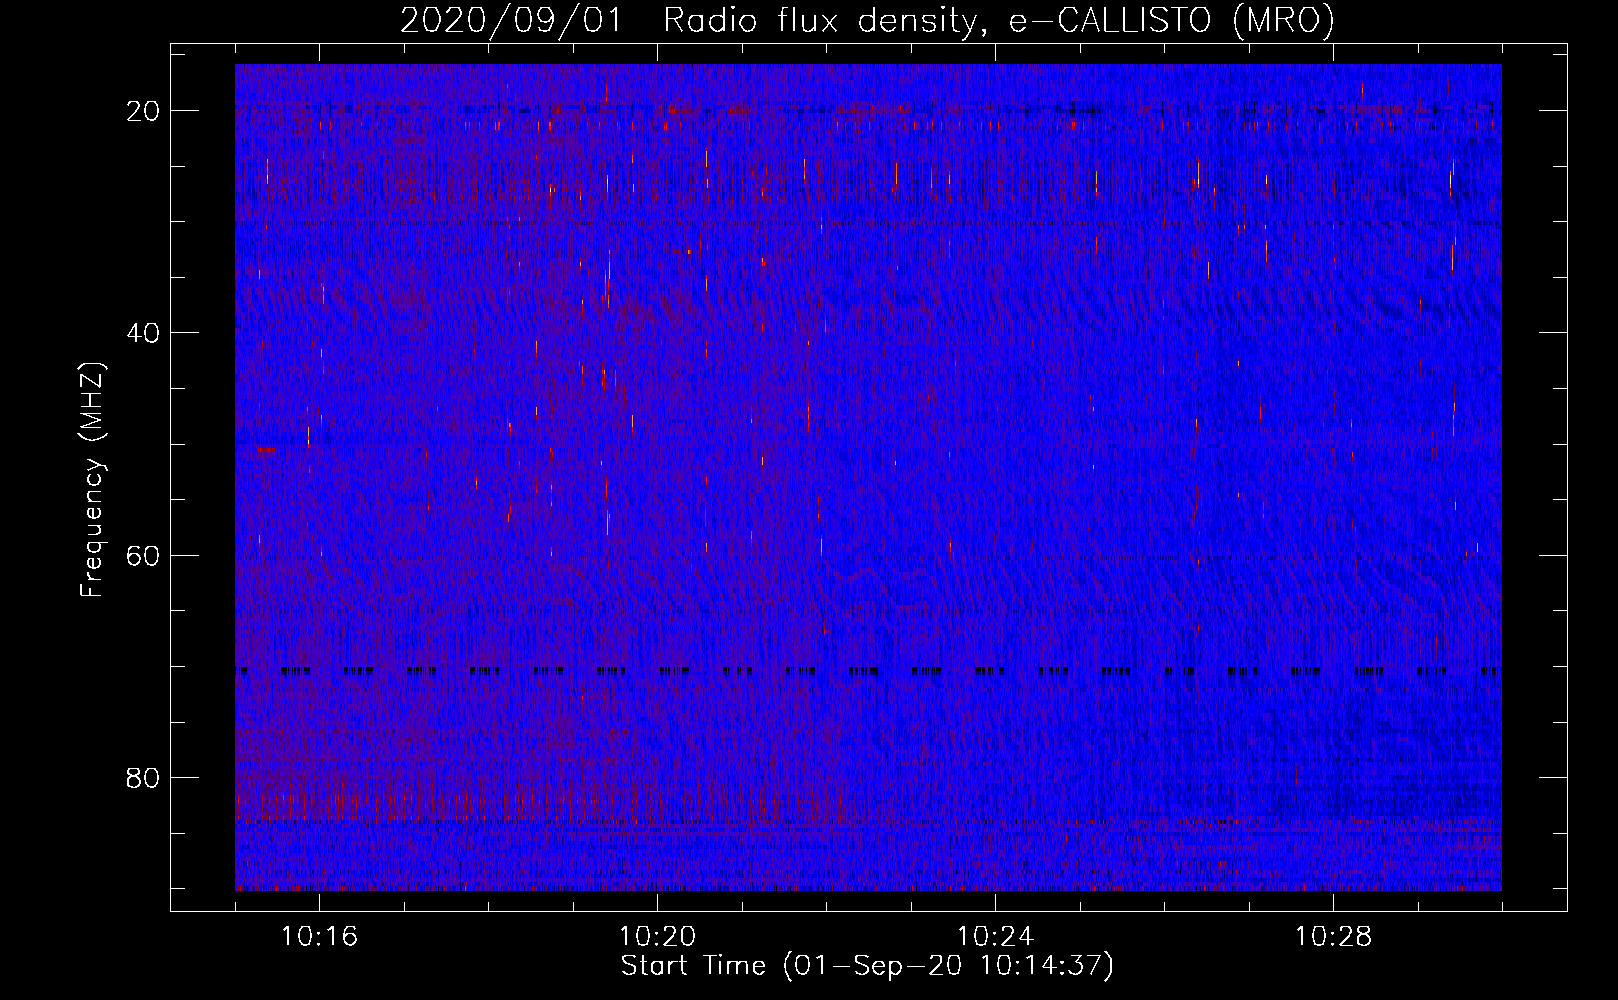The height and width of the screenshot is (1000, 1618).
Task: Click the plot title 'Radio flux density, e-CALLISTO (MRO)'
Action: [x=998, y=21]
